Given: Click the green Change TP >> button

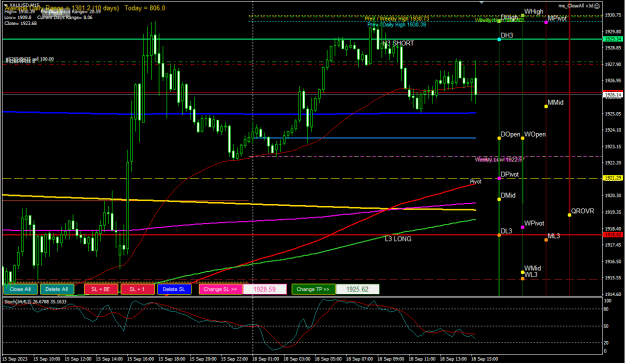Looking at the screenshot, I should click(313, 289).
